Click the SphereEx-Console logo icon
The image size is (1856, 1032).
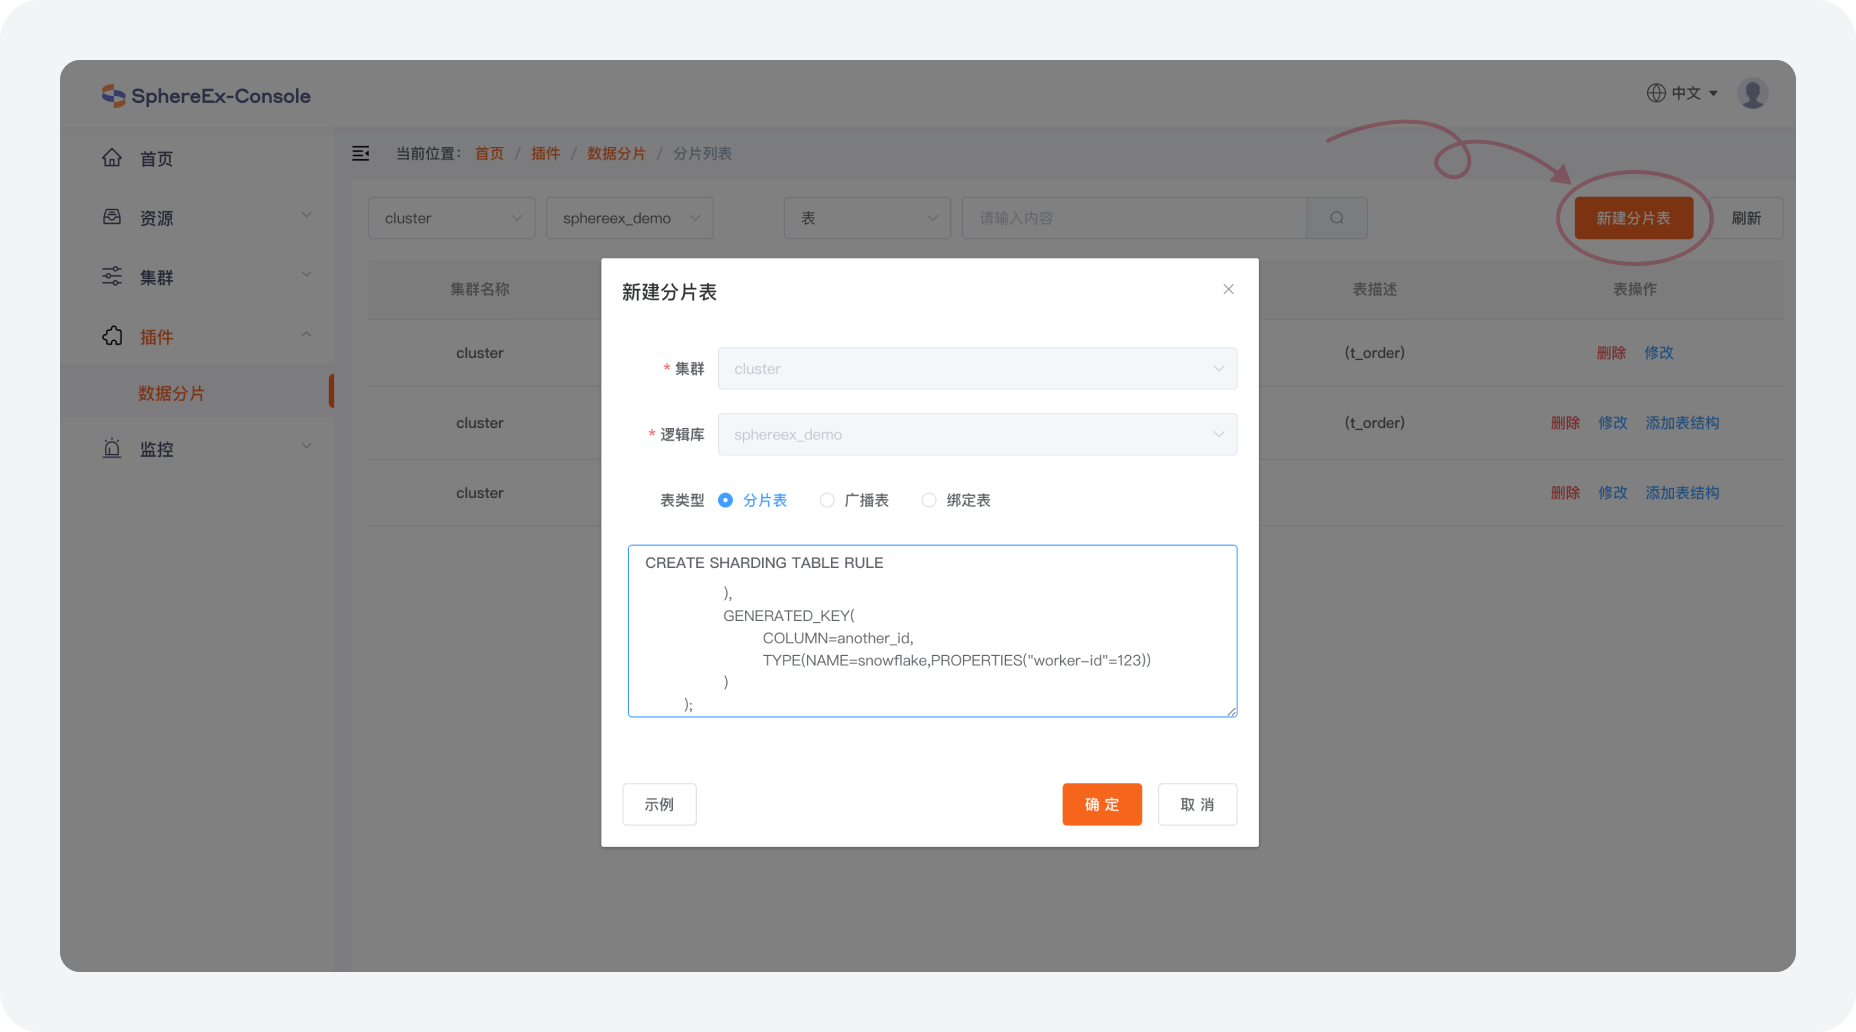coord(113,96)
